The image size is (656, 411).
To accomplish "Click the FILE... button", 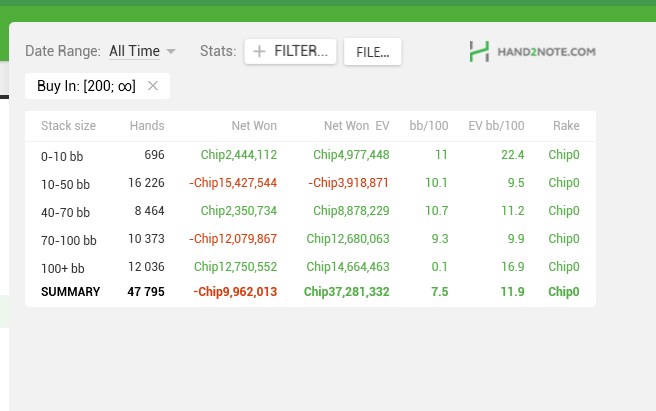I will click(x=372, y=51).
